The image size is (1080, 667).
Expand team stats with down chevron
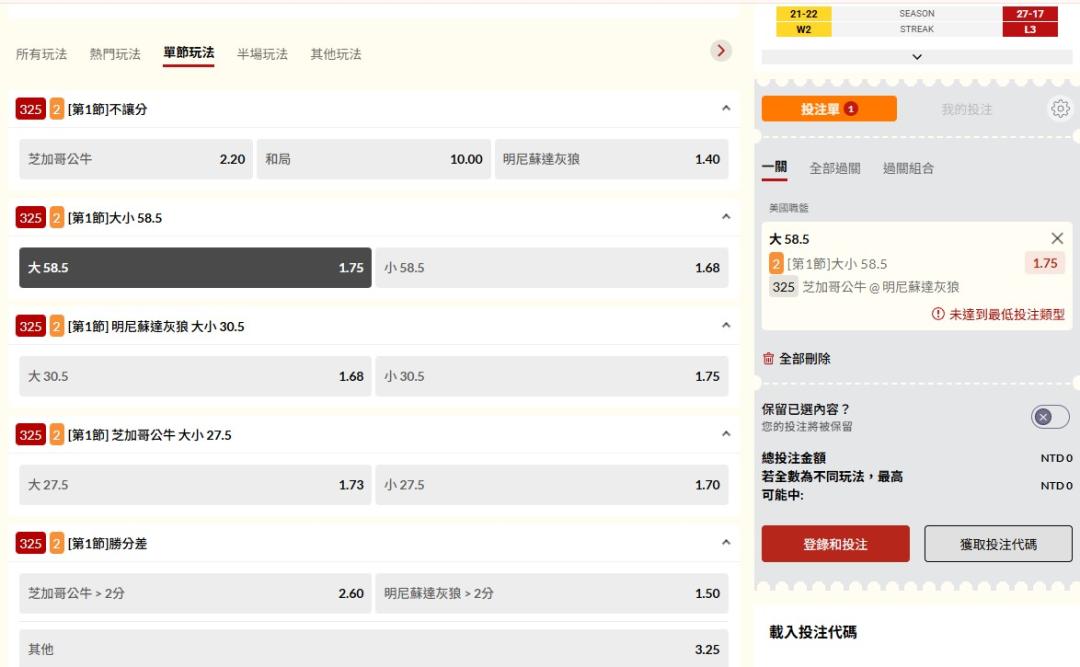917,57
